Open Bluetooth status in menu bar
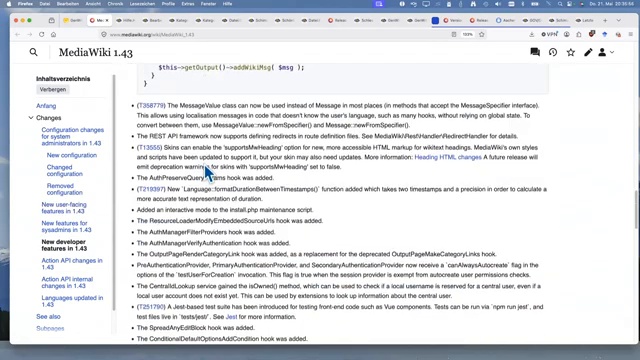The width and height of the screenshot is (640, 360). pyautogui.click(x=523, y=4)
